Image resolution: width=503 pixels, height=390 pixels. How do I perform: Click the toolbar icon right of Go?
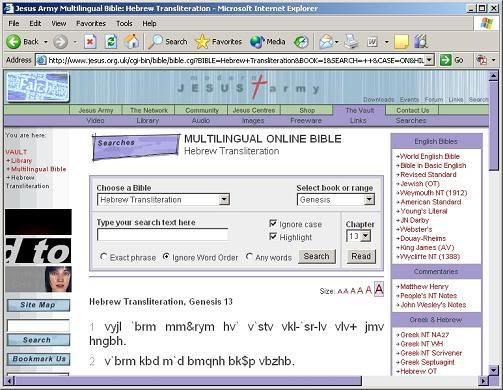pyautogui.click(x=481, y=60)
